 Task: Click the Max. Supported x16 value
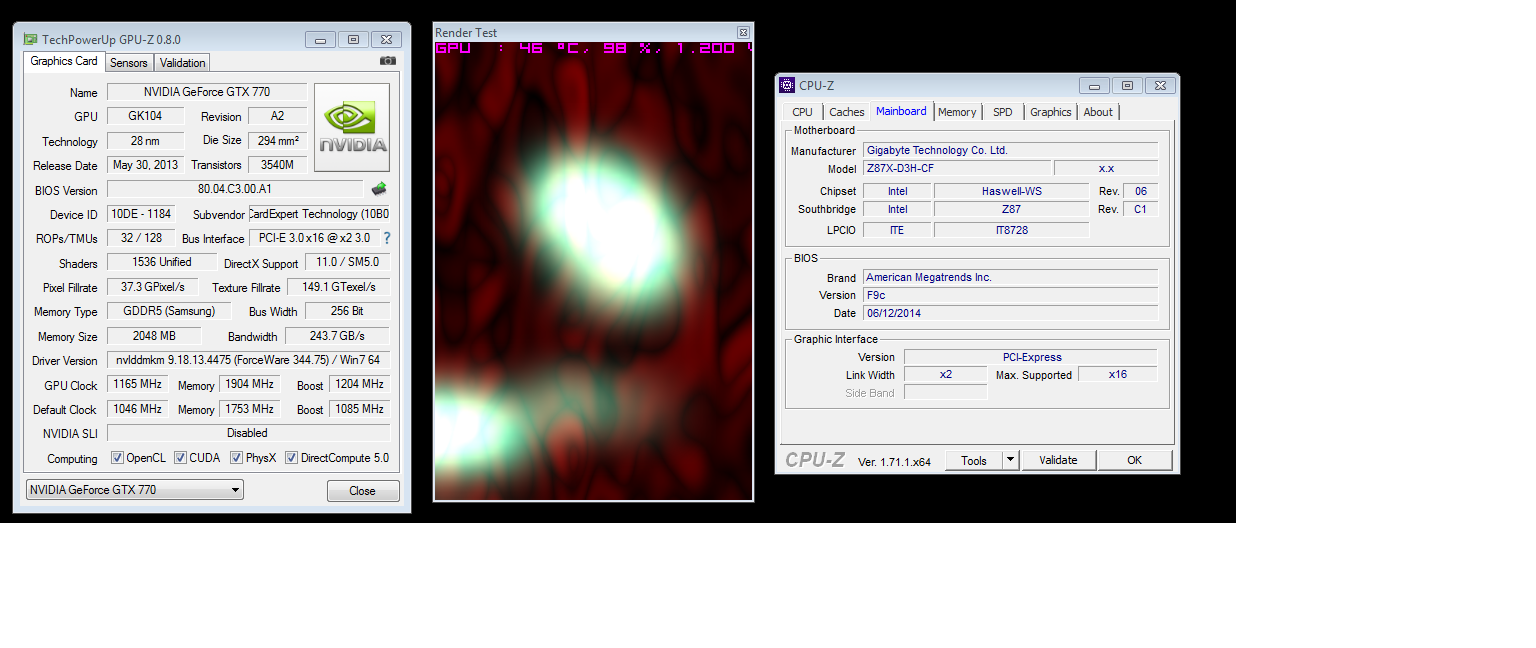pos(1118,375)
